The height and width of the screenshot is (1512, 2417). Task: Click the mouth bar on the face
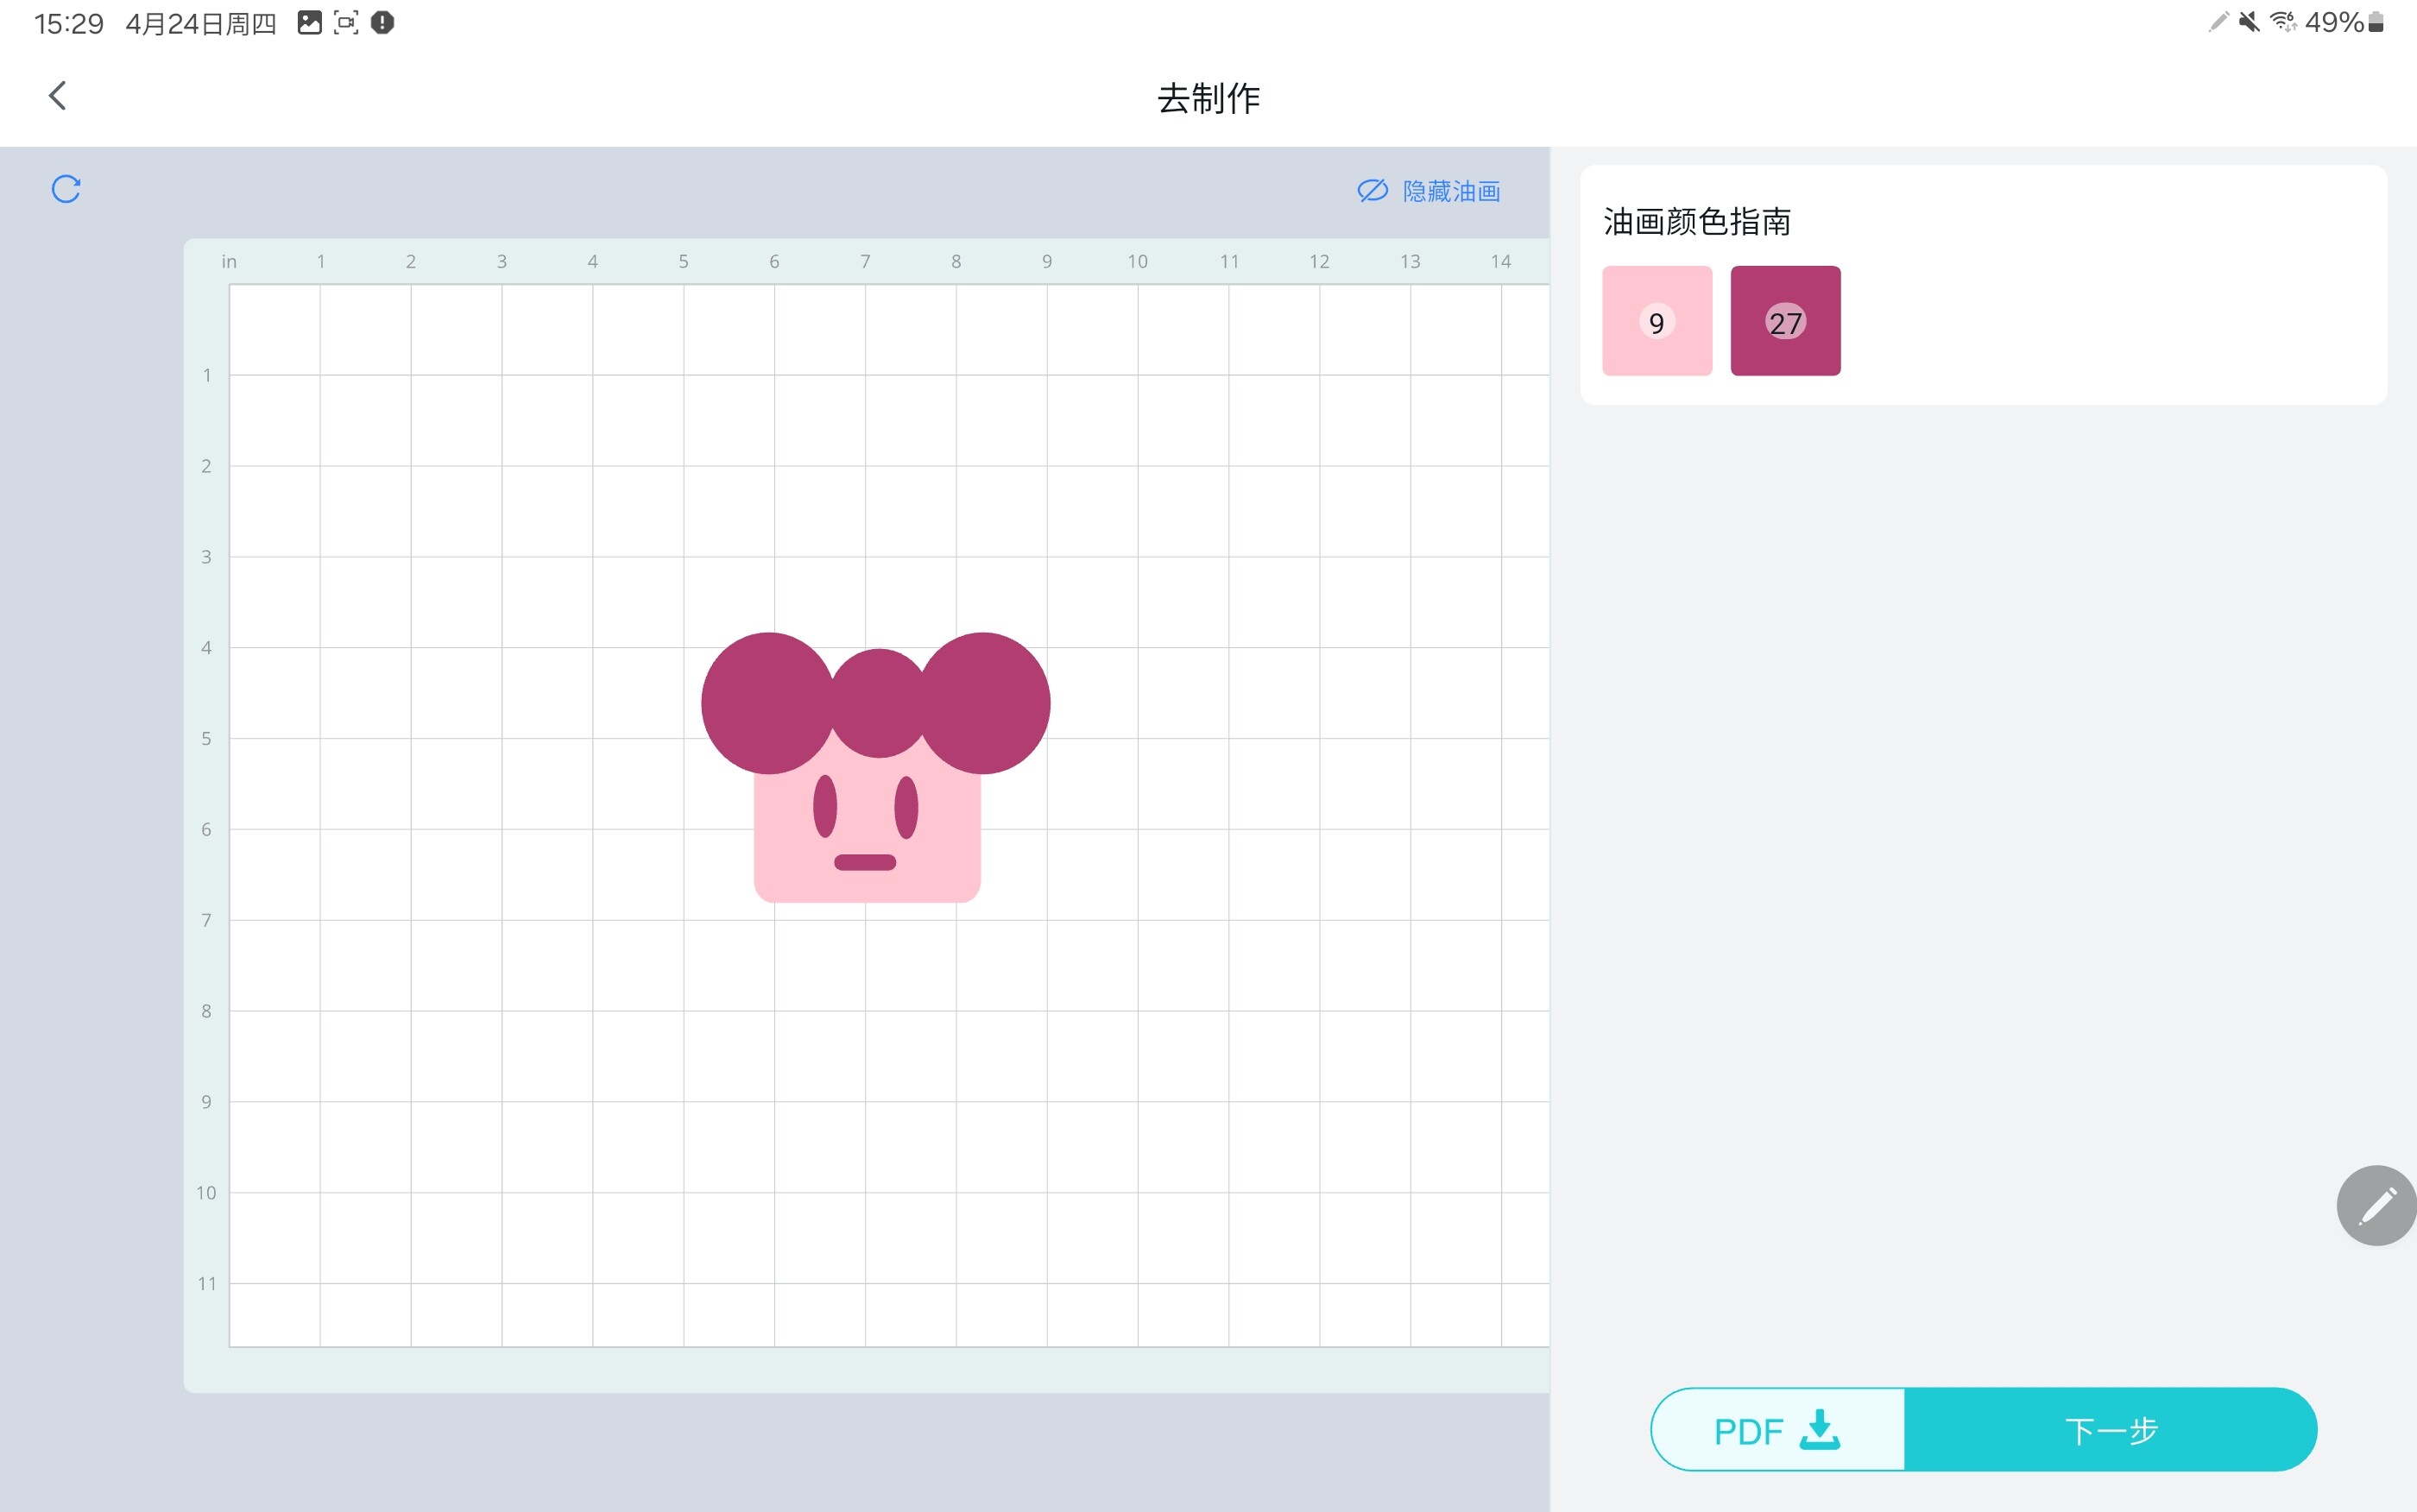(x=865, y=862)
